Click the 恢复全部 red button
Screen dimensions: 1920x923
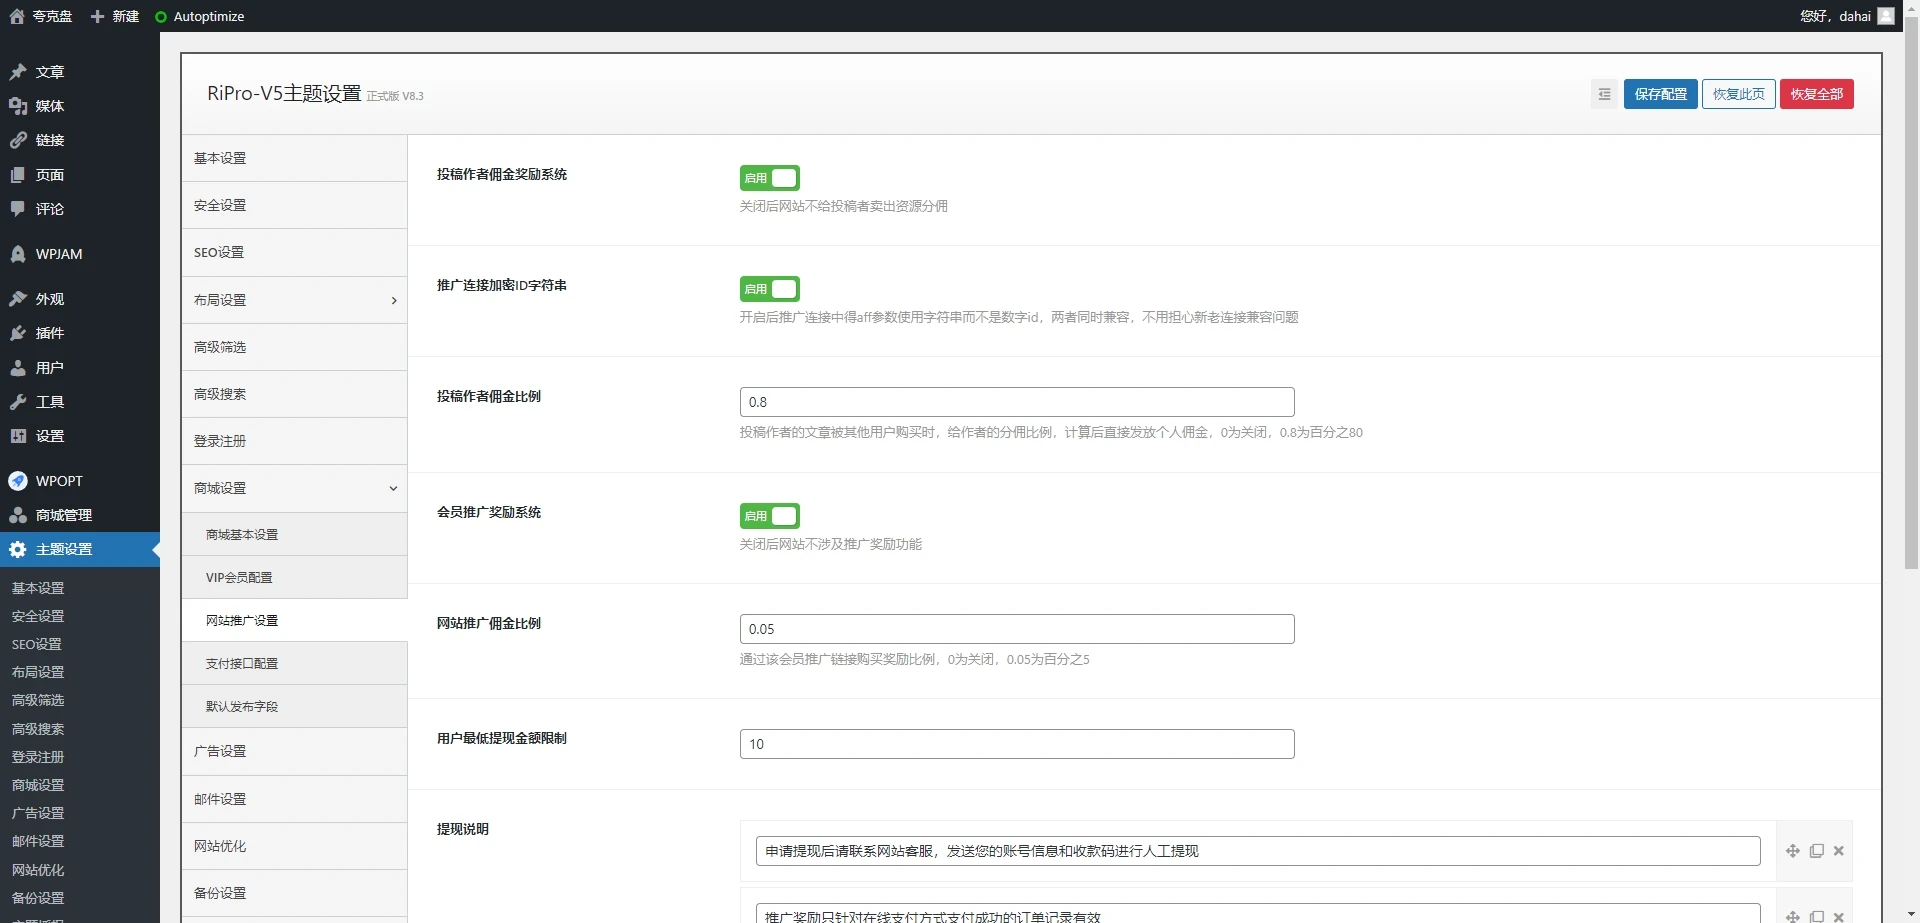(1816, 94)
